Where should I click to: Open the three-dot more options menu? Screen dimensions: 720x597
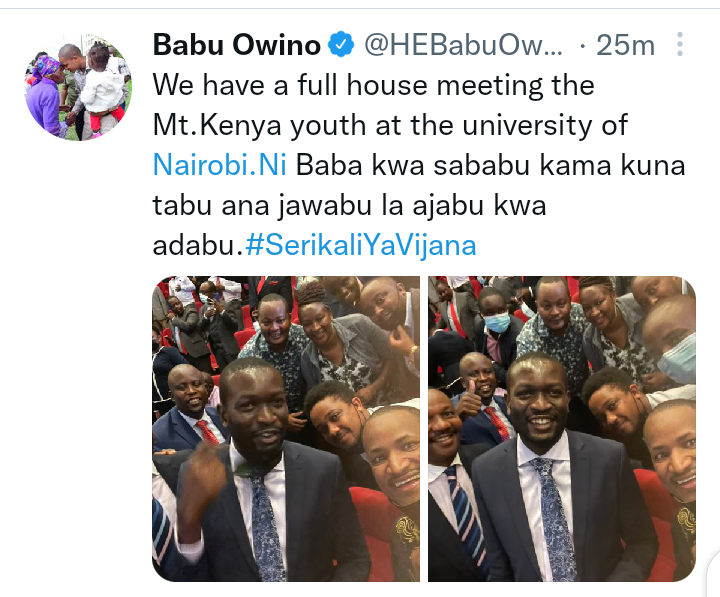[680, 45]
